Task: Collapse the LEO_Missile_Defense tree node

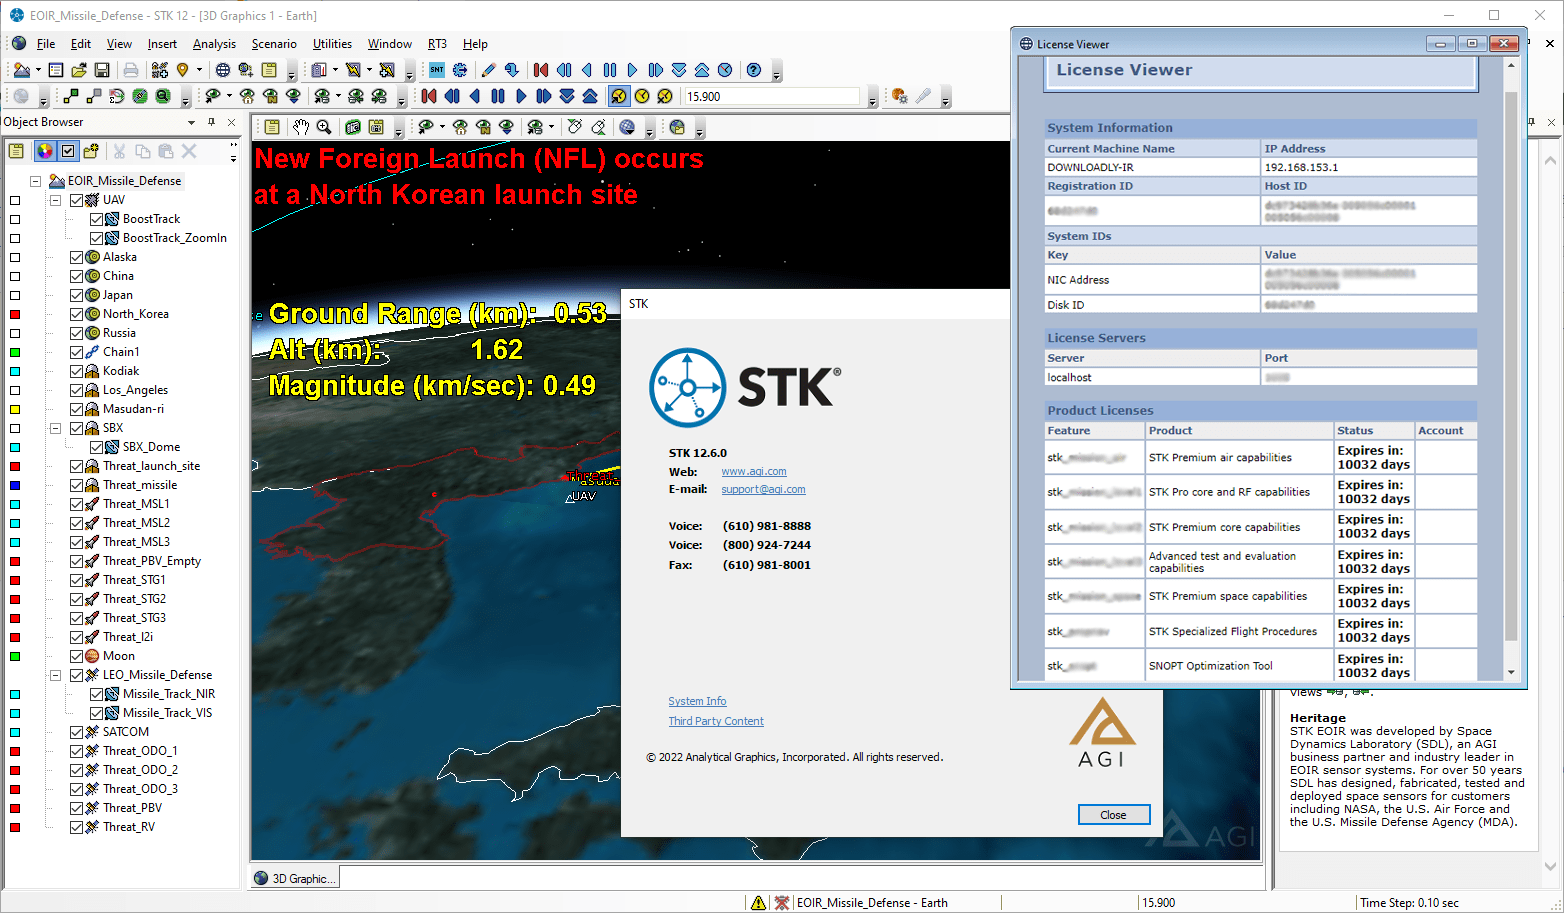Action: point(56,675)
